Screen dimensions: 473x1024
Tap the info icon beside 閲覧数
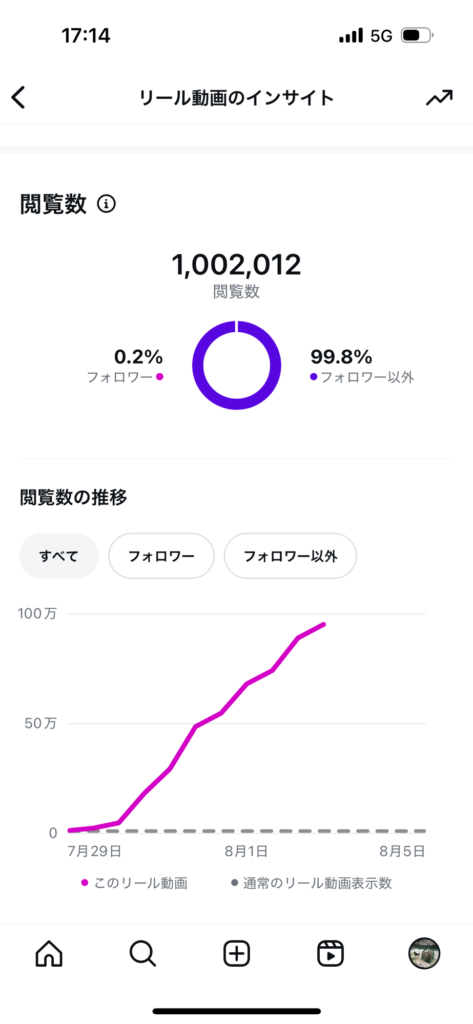tap(106, 204)
